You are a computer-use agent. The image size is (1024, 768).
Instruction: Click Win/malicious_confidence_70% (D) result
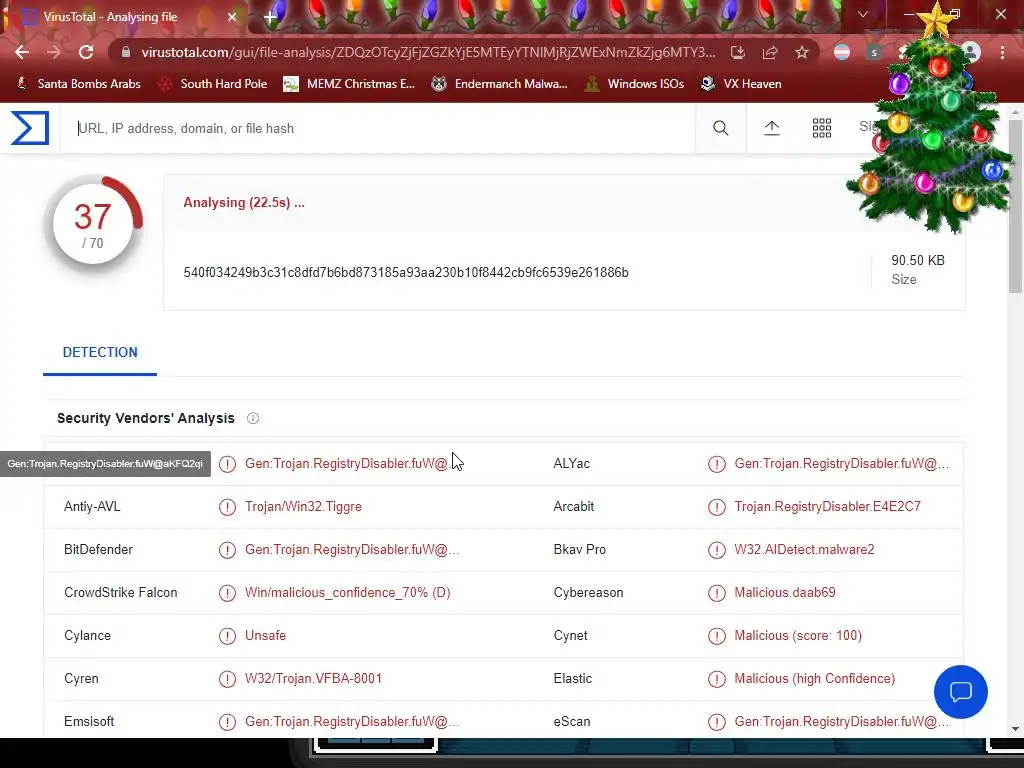[347, 593]
